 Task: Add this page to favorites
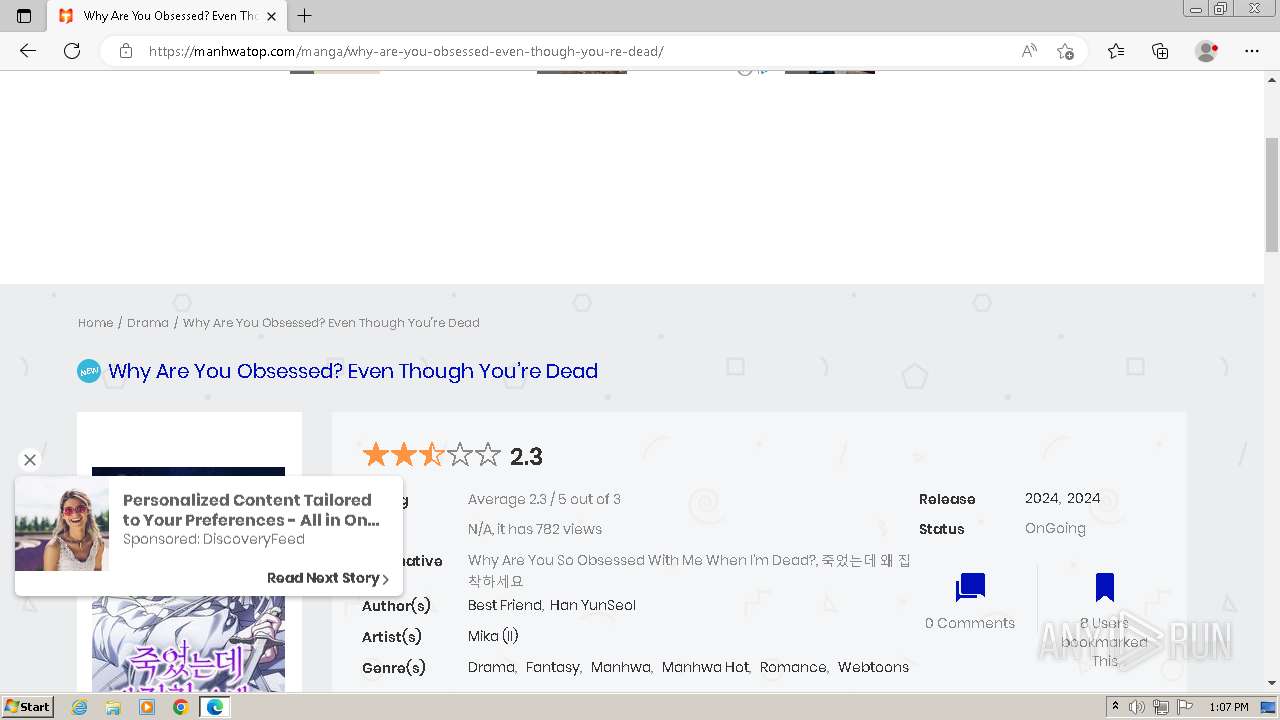click(1065, 51)
